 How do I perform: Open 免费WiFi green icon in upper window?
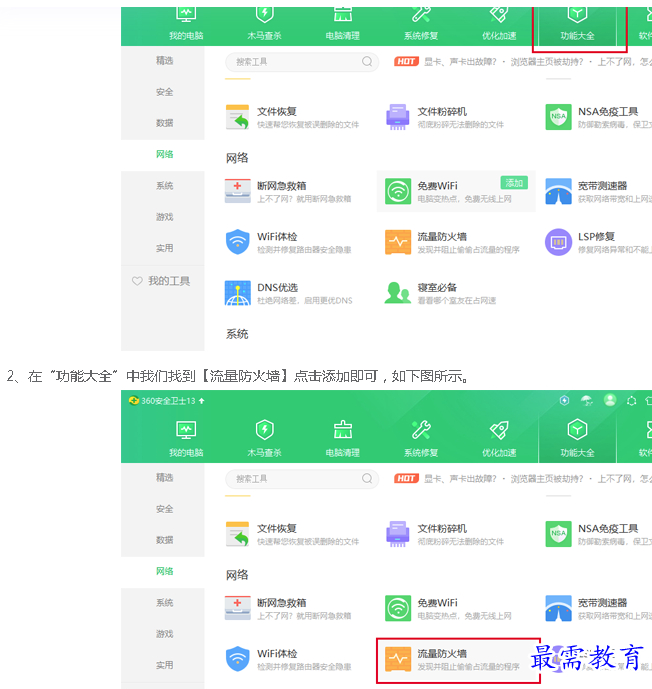(x=398, y=191)
